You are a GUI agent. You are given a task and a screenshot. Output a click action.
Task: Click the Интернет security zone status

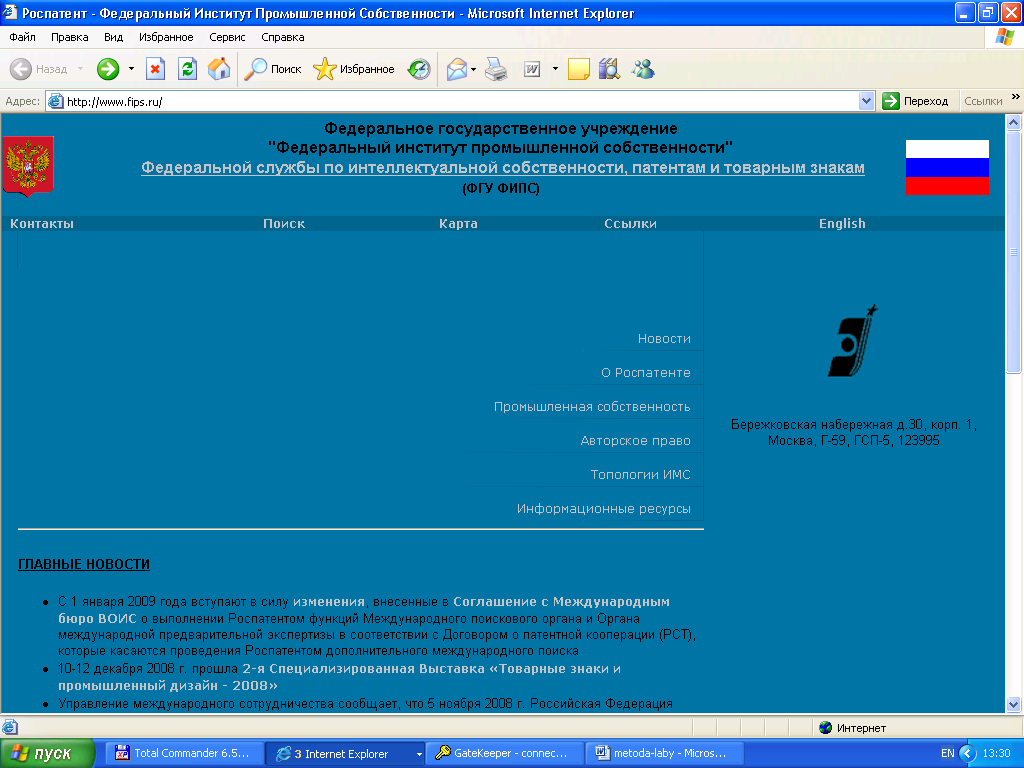point(853,728)
